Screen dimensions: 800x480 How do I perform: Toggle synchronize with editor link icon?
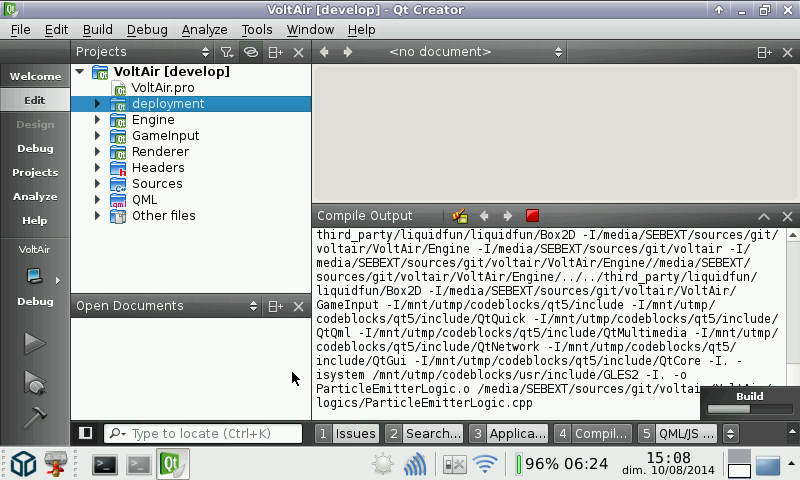click(251, 52)
